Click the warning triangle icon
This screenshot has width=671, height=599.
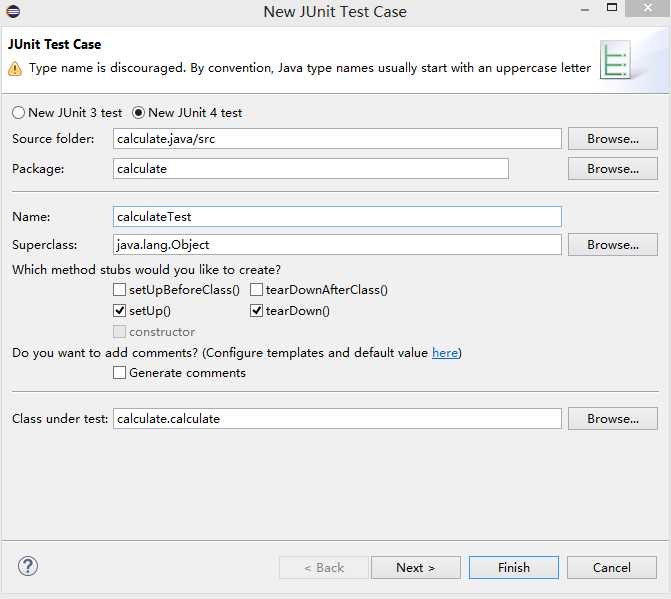pyautogui.click(x=15, y=69)
